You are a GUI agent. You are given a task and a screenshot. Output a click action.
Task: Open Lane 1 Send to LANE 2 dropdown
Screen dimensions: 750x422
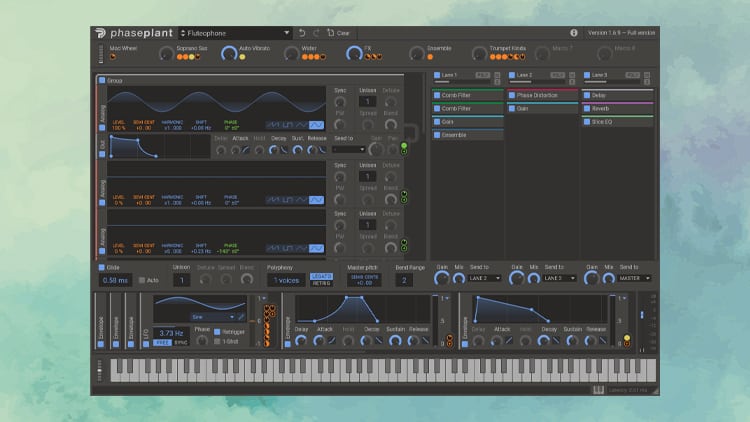(485, 278)
